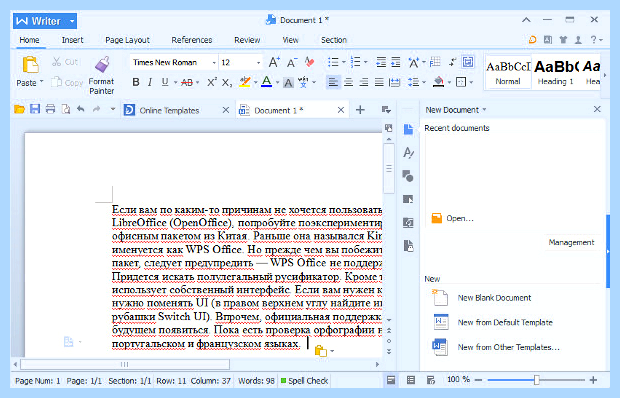The width and height of the screenshot is (620, 398).
Task: Increase paragraph indent
Action: pyautogui.click(x=395, y=62)
